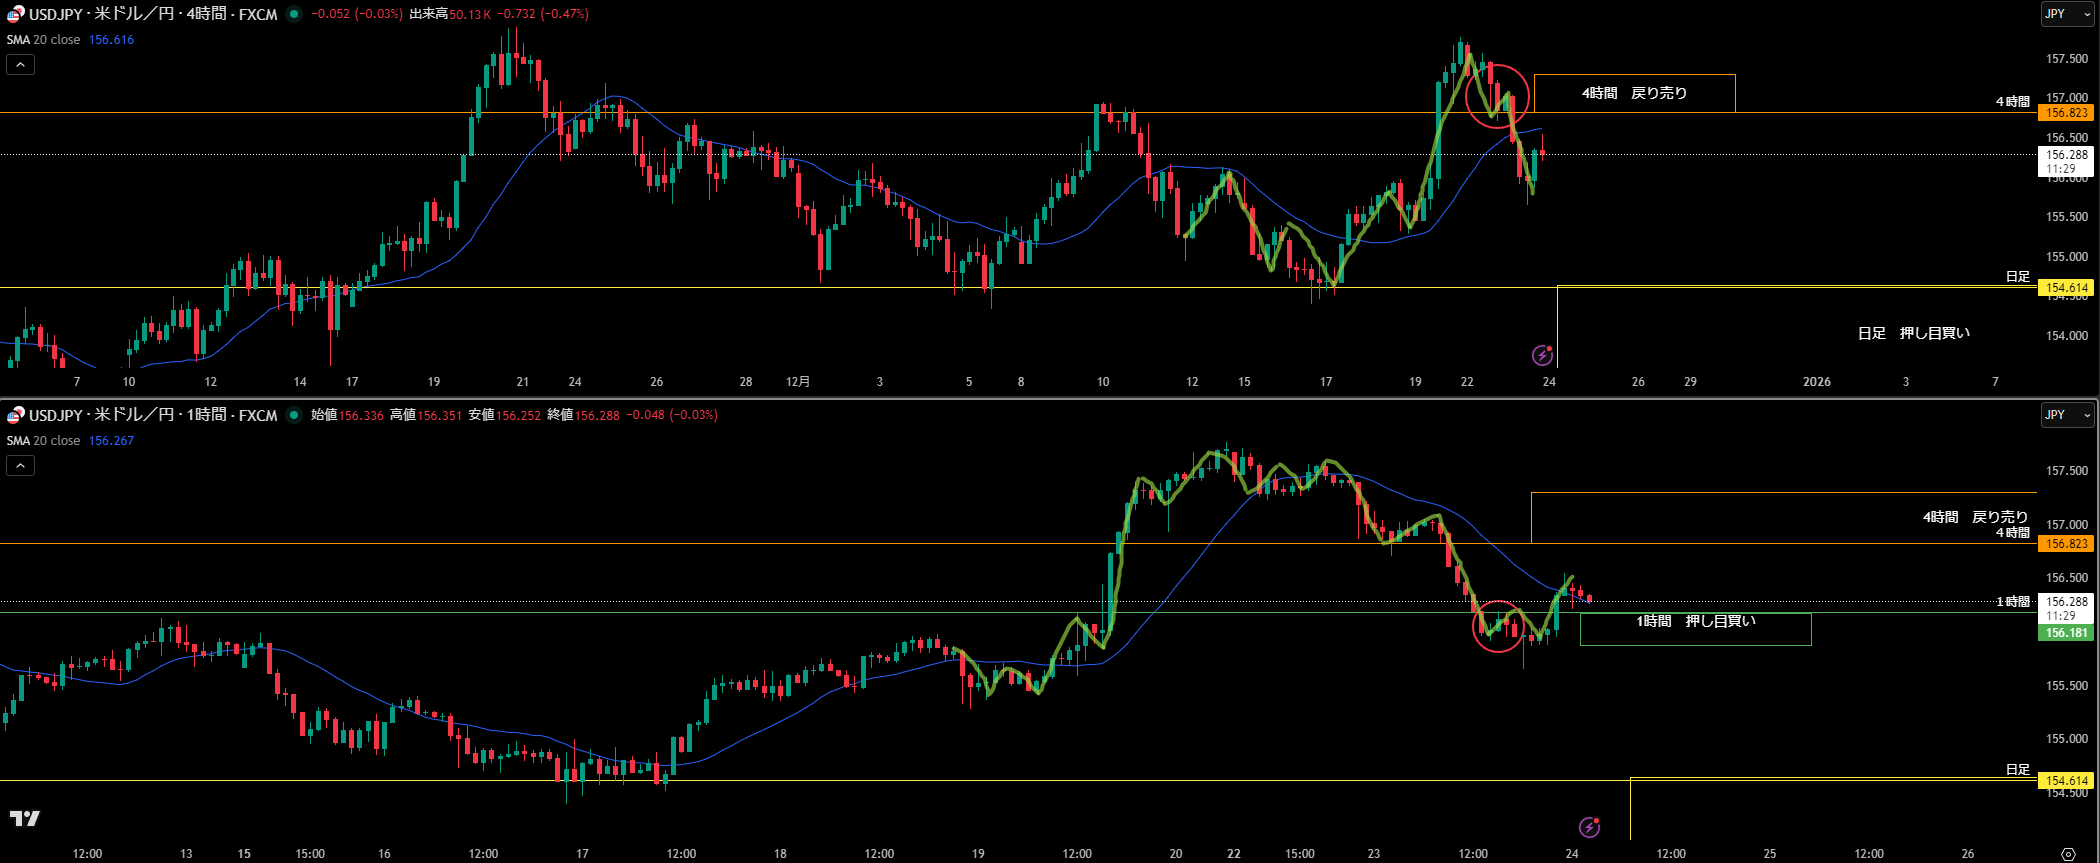Select the green 156.181 price label

[2065, 633]
